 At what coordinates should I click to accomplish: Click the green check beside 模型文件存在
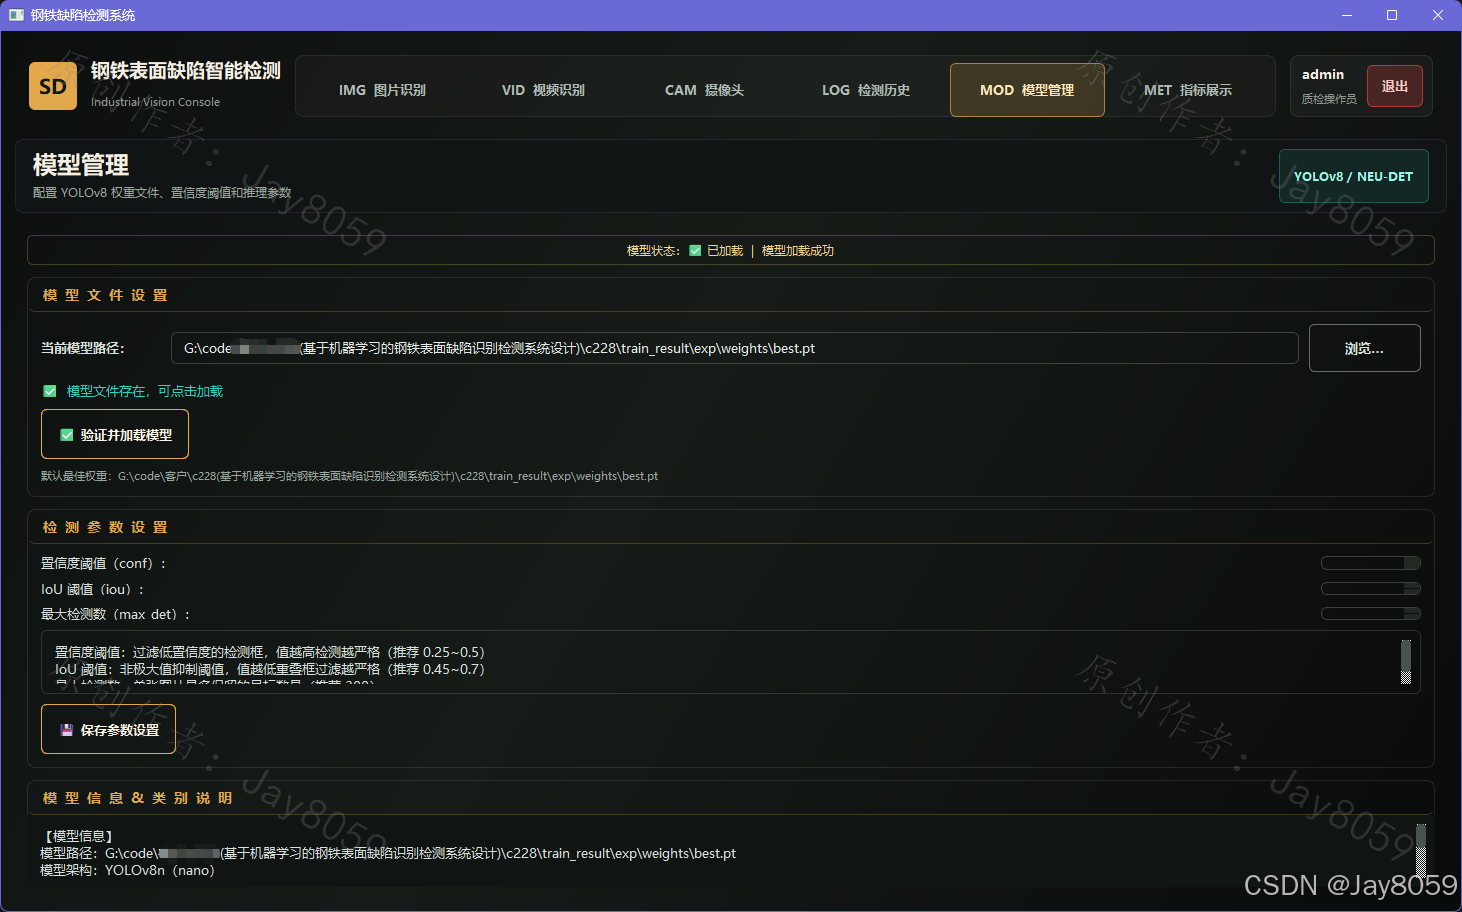(50, 391)
